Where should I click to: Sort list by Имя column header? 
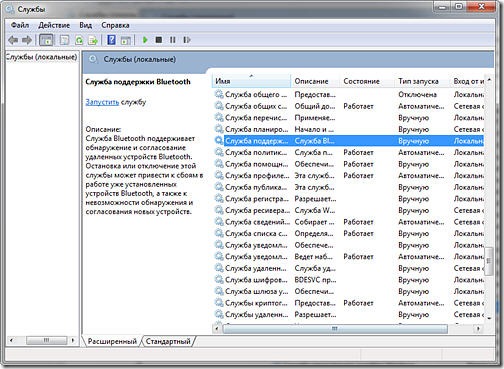tap(251, 81)
